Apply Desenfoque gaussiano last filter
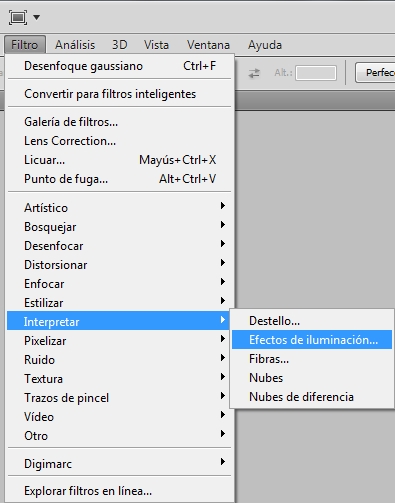Viewport: 395px width, 503px height. (x=119, y=66)
